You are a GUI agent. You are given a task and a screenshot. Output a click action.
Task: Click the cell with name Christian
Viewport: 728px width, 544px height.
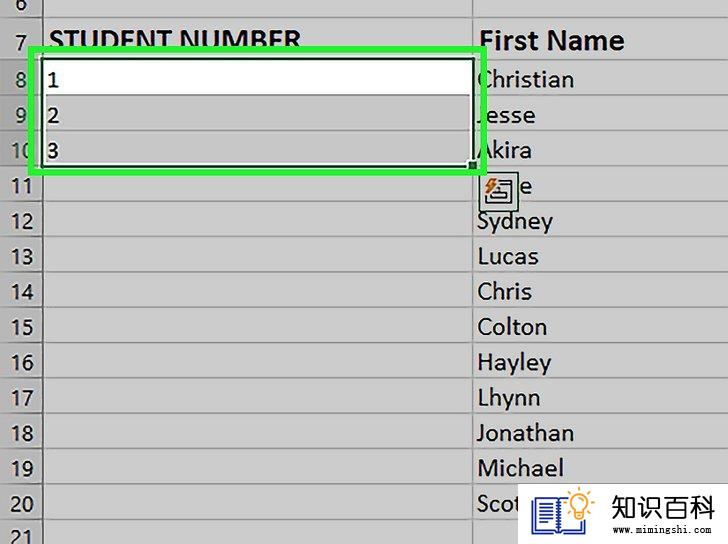click(x=601, y=78)
